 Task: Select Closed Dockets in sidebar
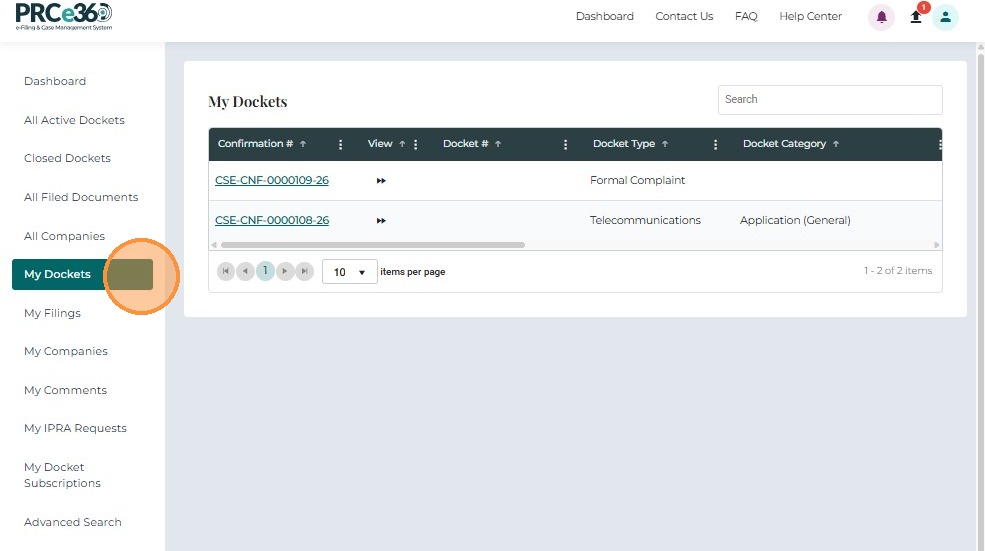click(67, 158)
